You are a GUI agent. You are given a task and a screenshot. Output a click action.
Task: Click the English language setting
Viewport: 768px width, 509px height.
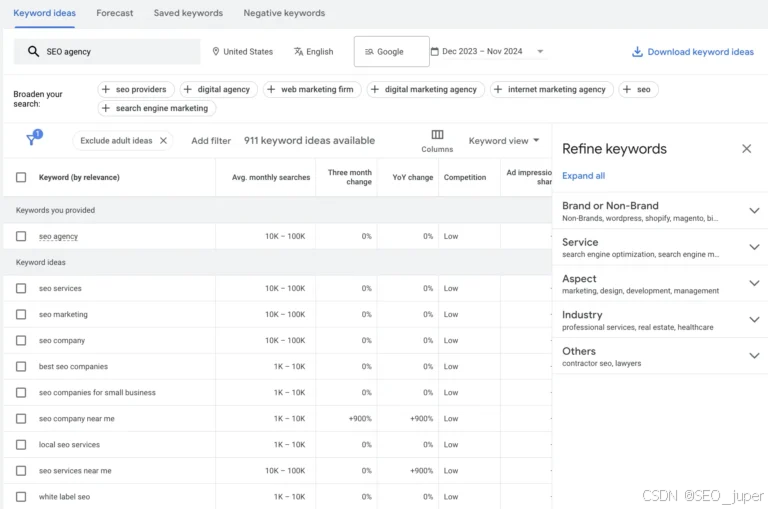click(313, 51)
